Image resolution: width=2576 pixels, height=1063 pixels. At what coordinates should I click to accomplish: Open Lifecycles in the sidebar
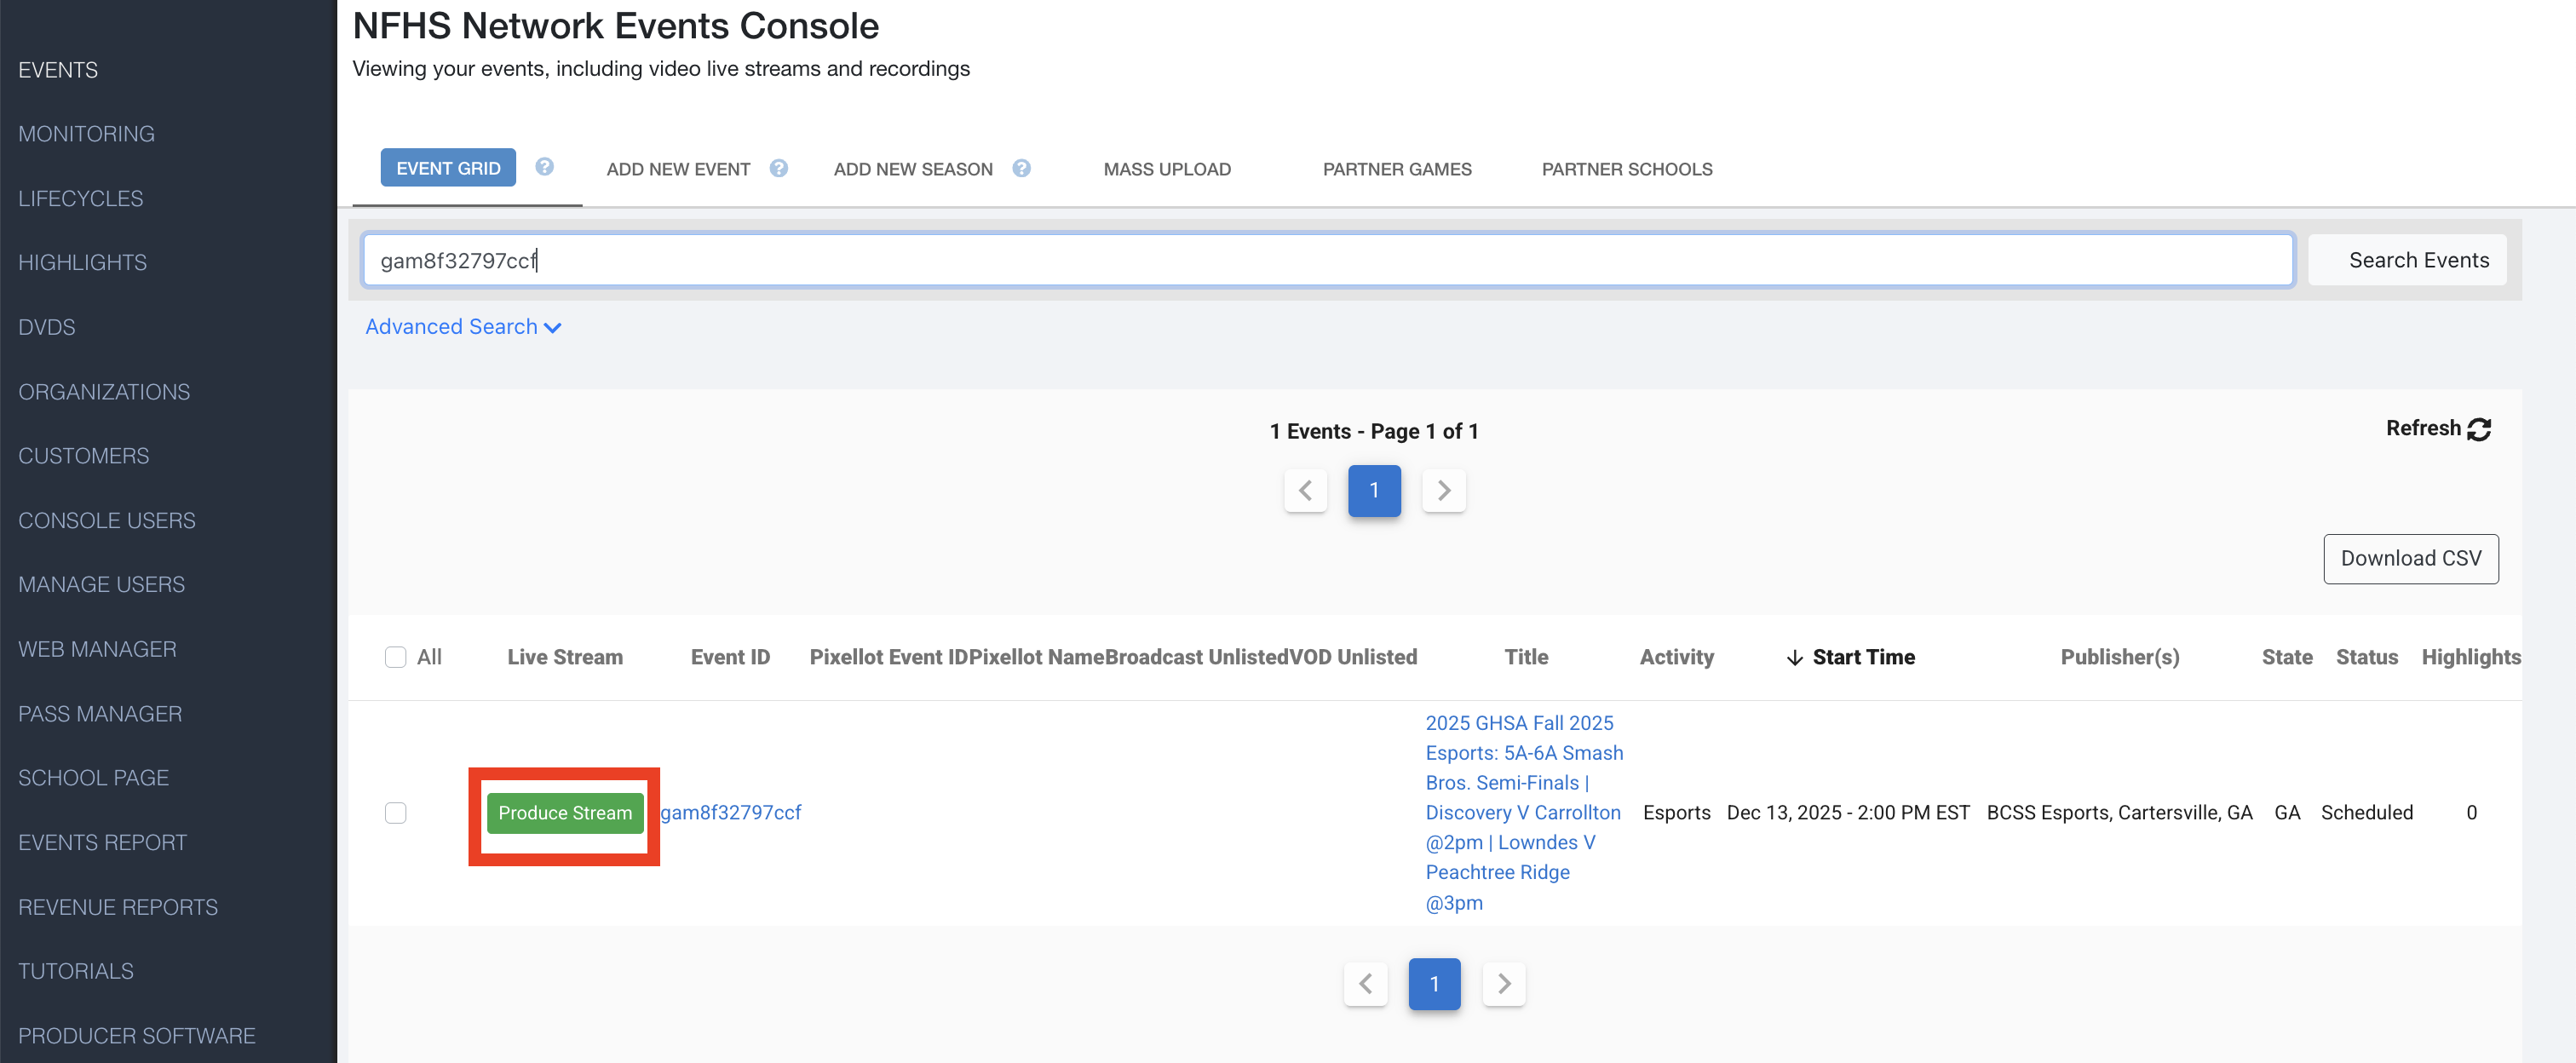81,198
